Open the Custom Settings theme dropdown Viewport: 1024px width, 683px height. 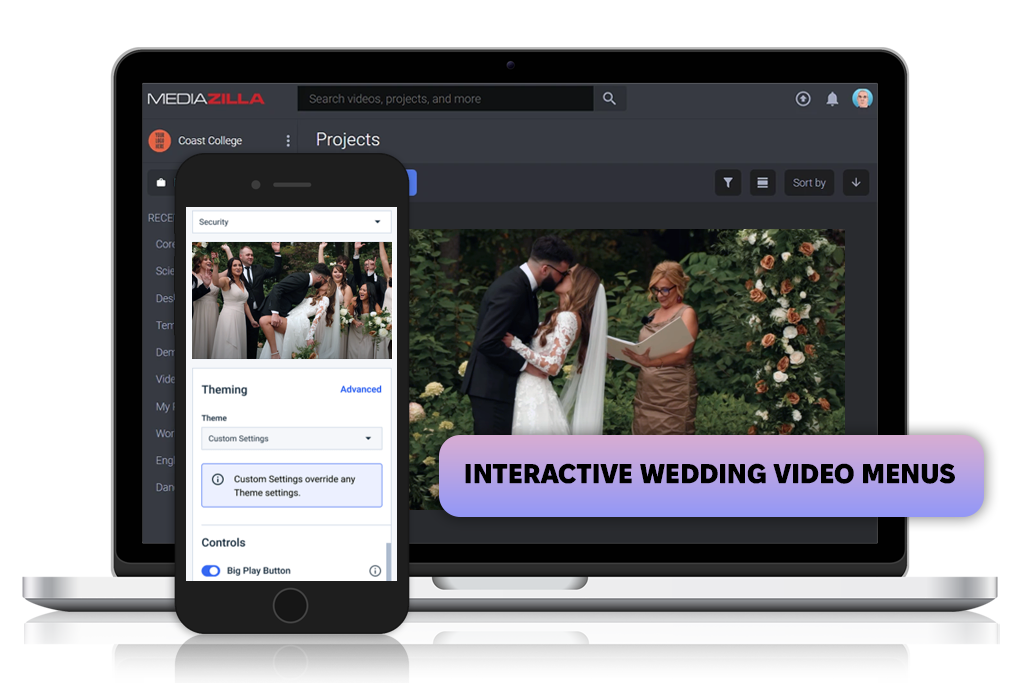coord(291,439)
